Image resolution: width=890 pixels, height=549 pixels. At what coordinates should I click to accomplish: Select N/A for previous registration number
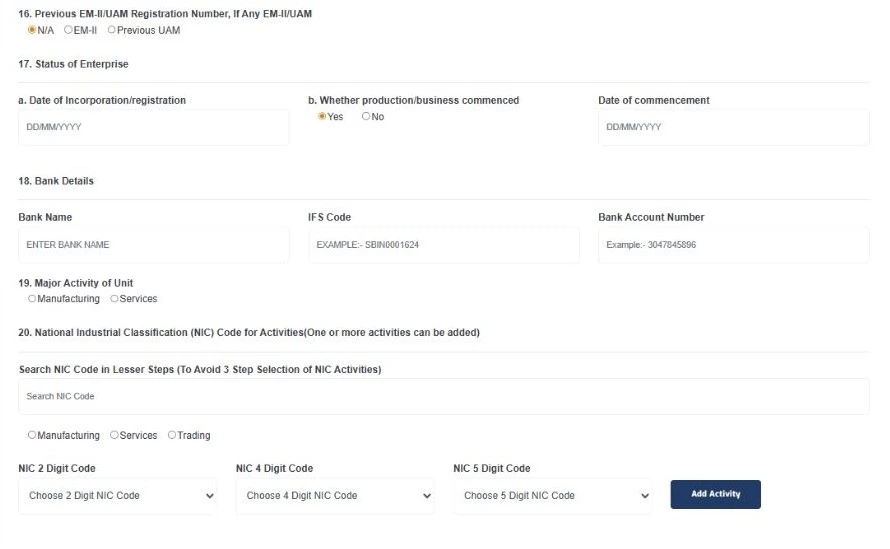[x=32, y=30]
